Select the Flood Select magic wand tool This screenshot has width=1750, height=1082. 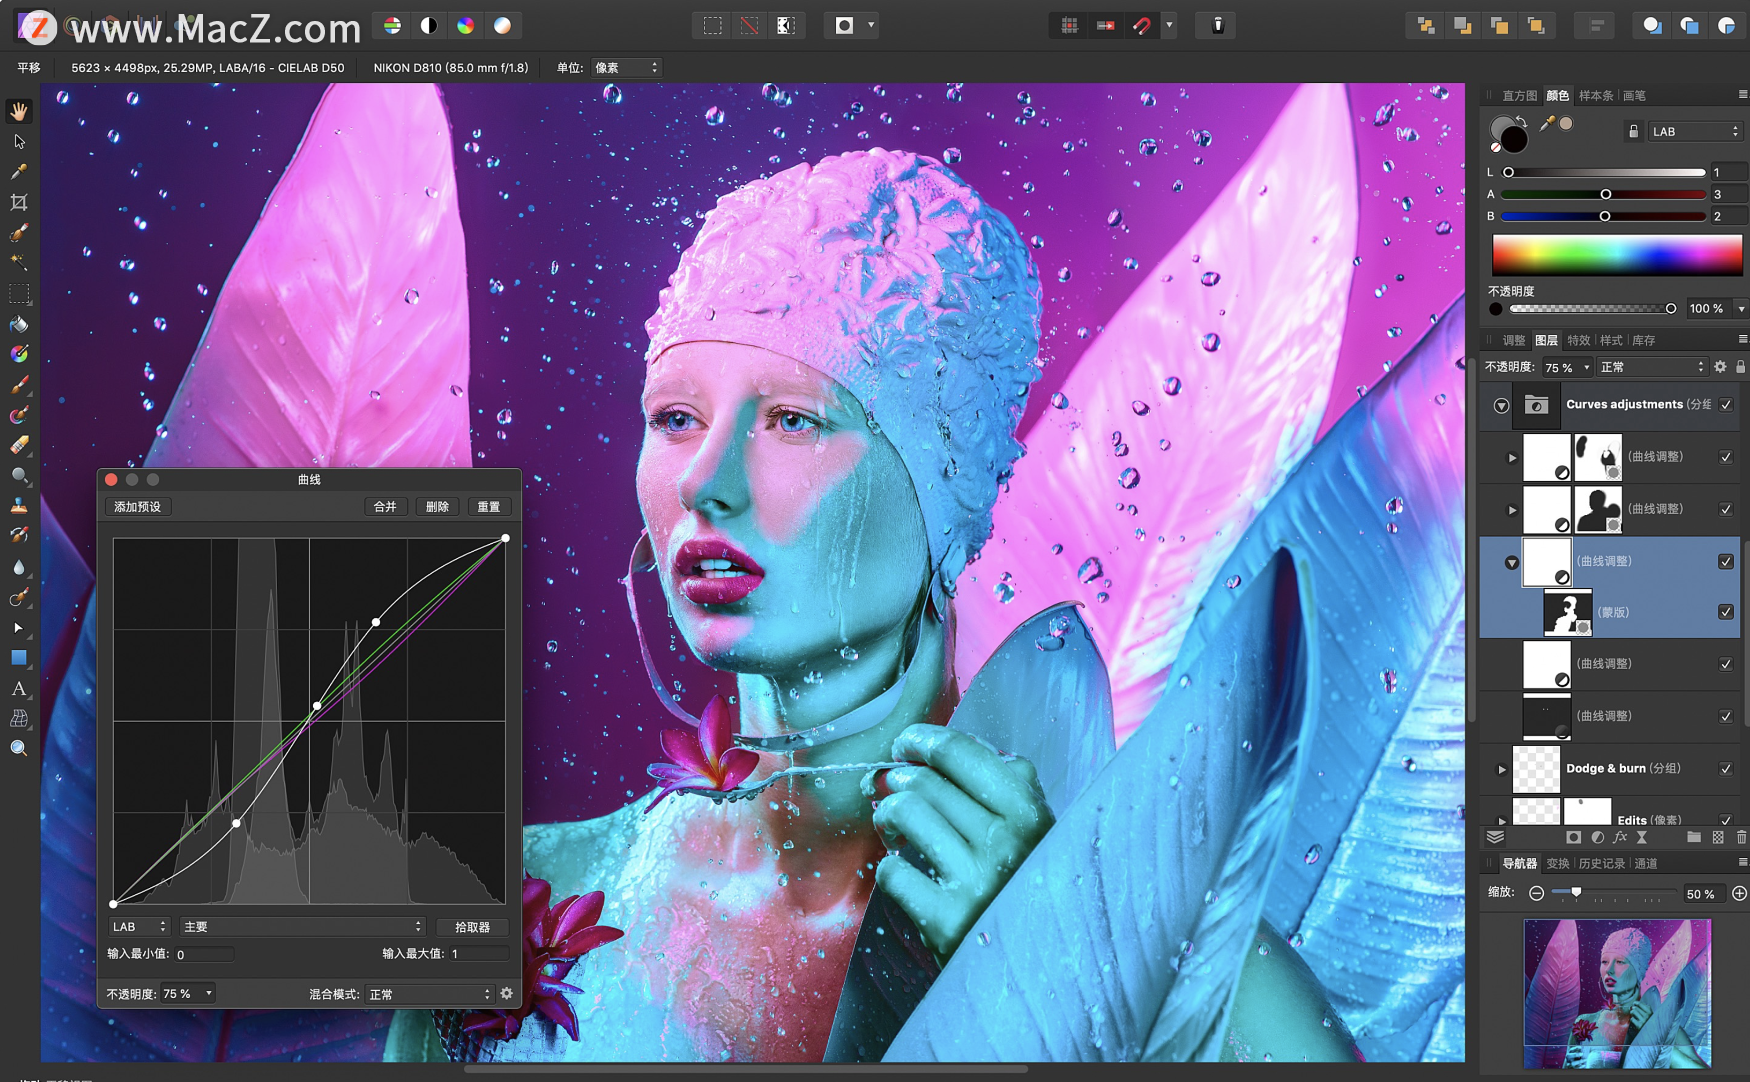pos(19,263)
